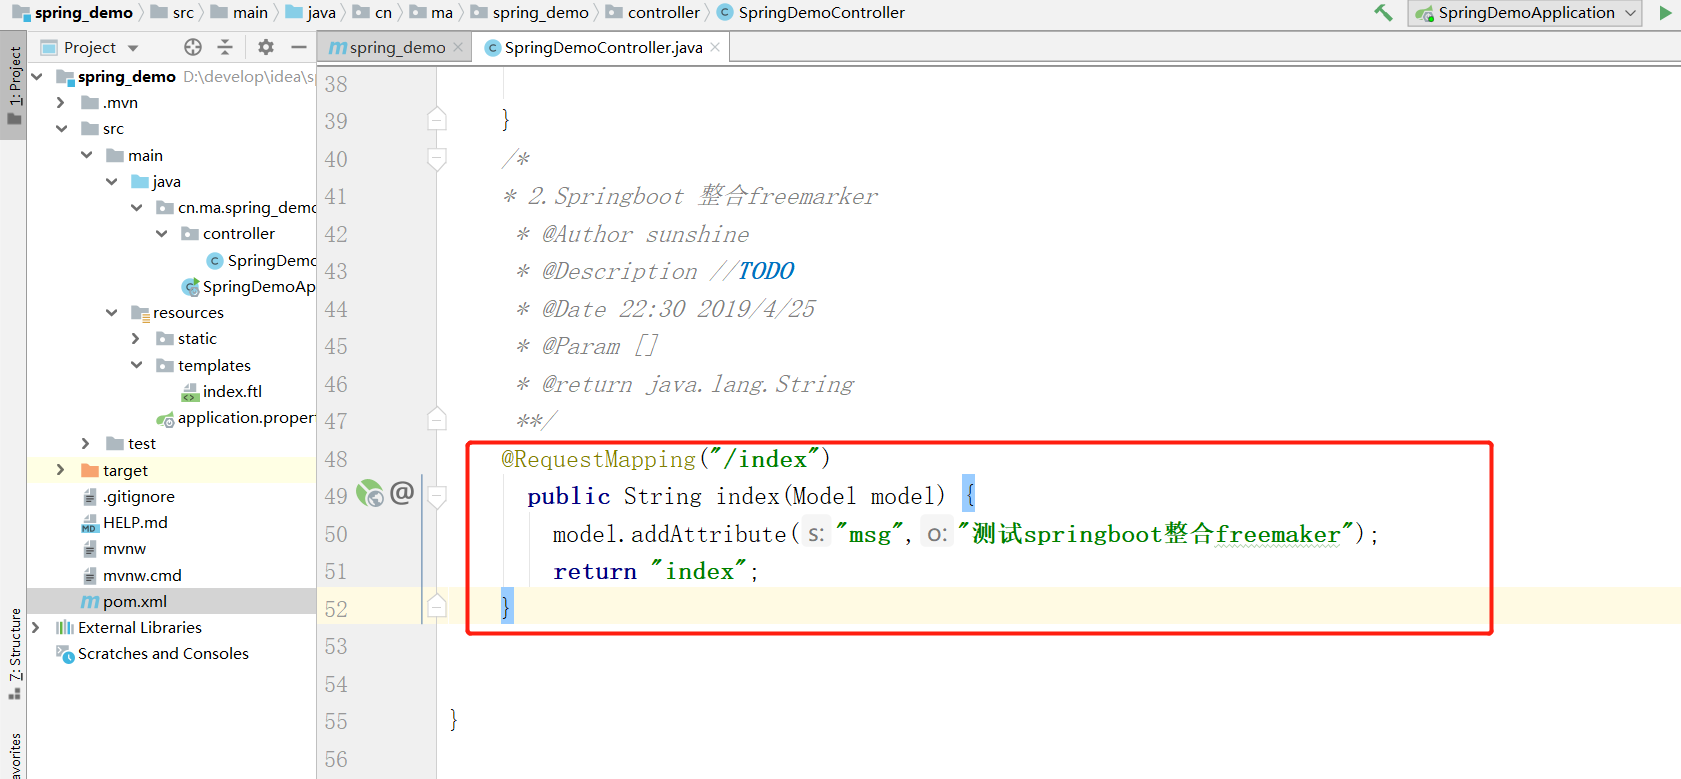Collapse the controller package

(161, 233)
